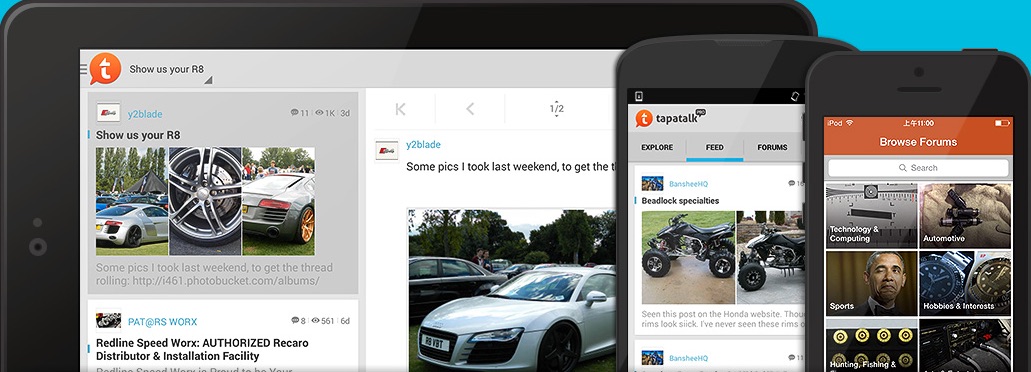Click the rotation icon in Android status bar
Screen dimensions: 1031x372
click(794, 97)
